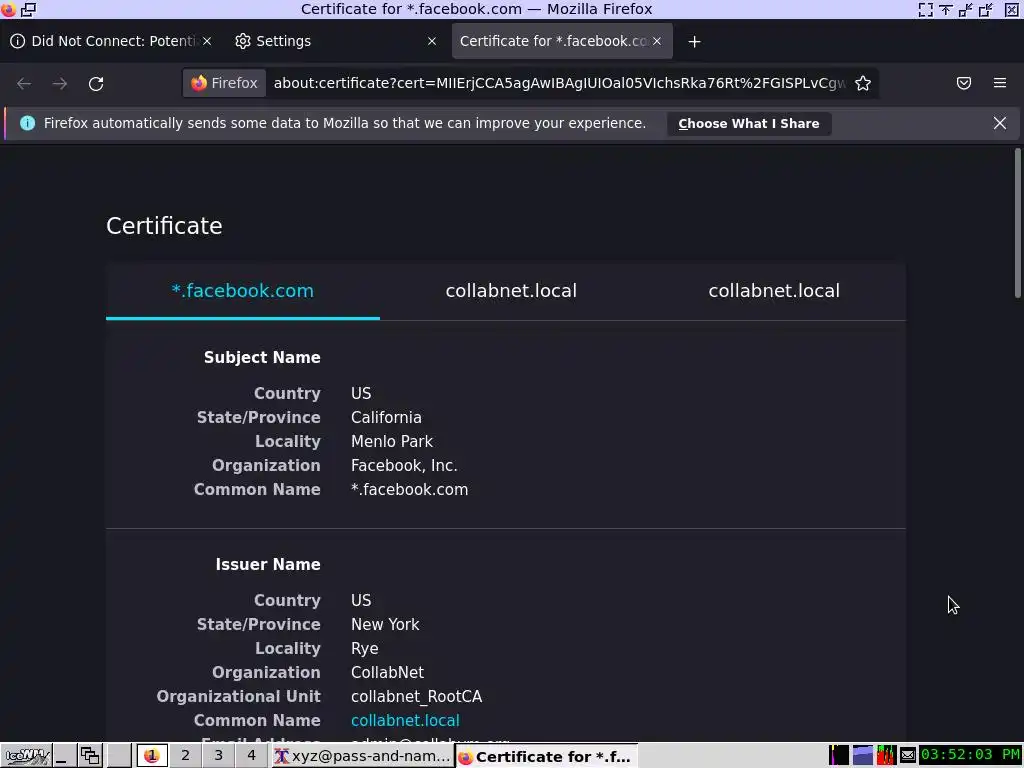
Task: Click the info icon in notification bar
Action: (x=27, y=123)
